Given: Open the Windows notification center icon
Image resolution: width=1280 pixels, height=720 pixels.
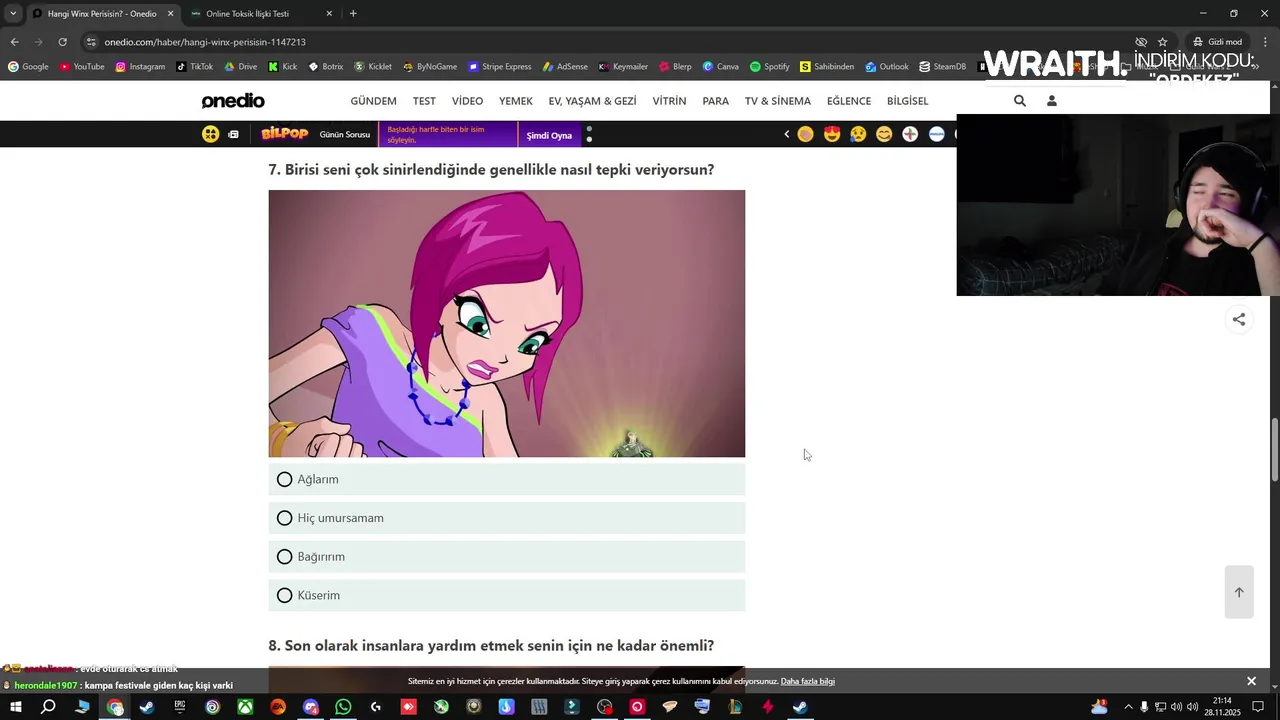Looking at the screenshot, I should click(x=1258, y=707).
